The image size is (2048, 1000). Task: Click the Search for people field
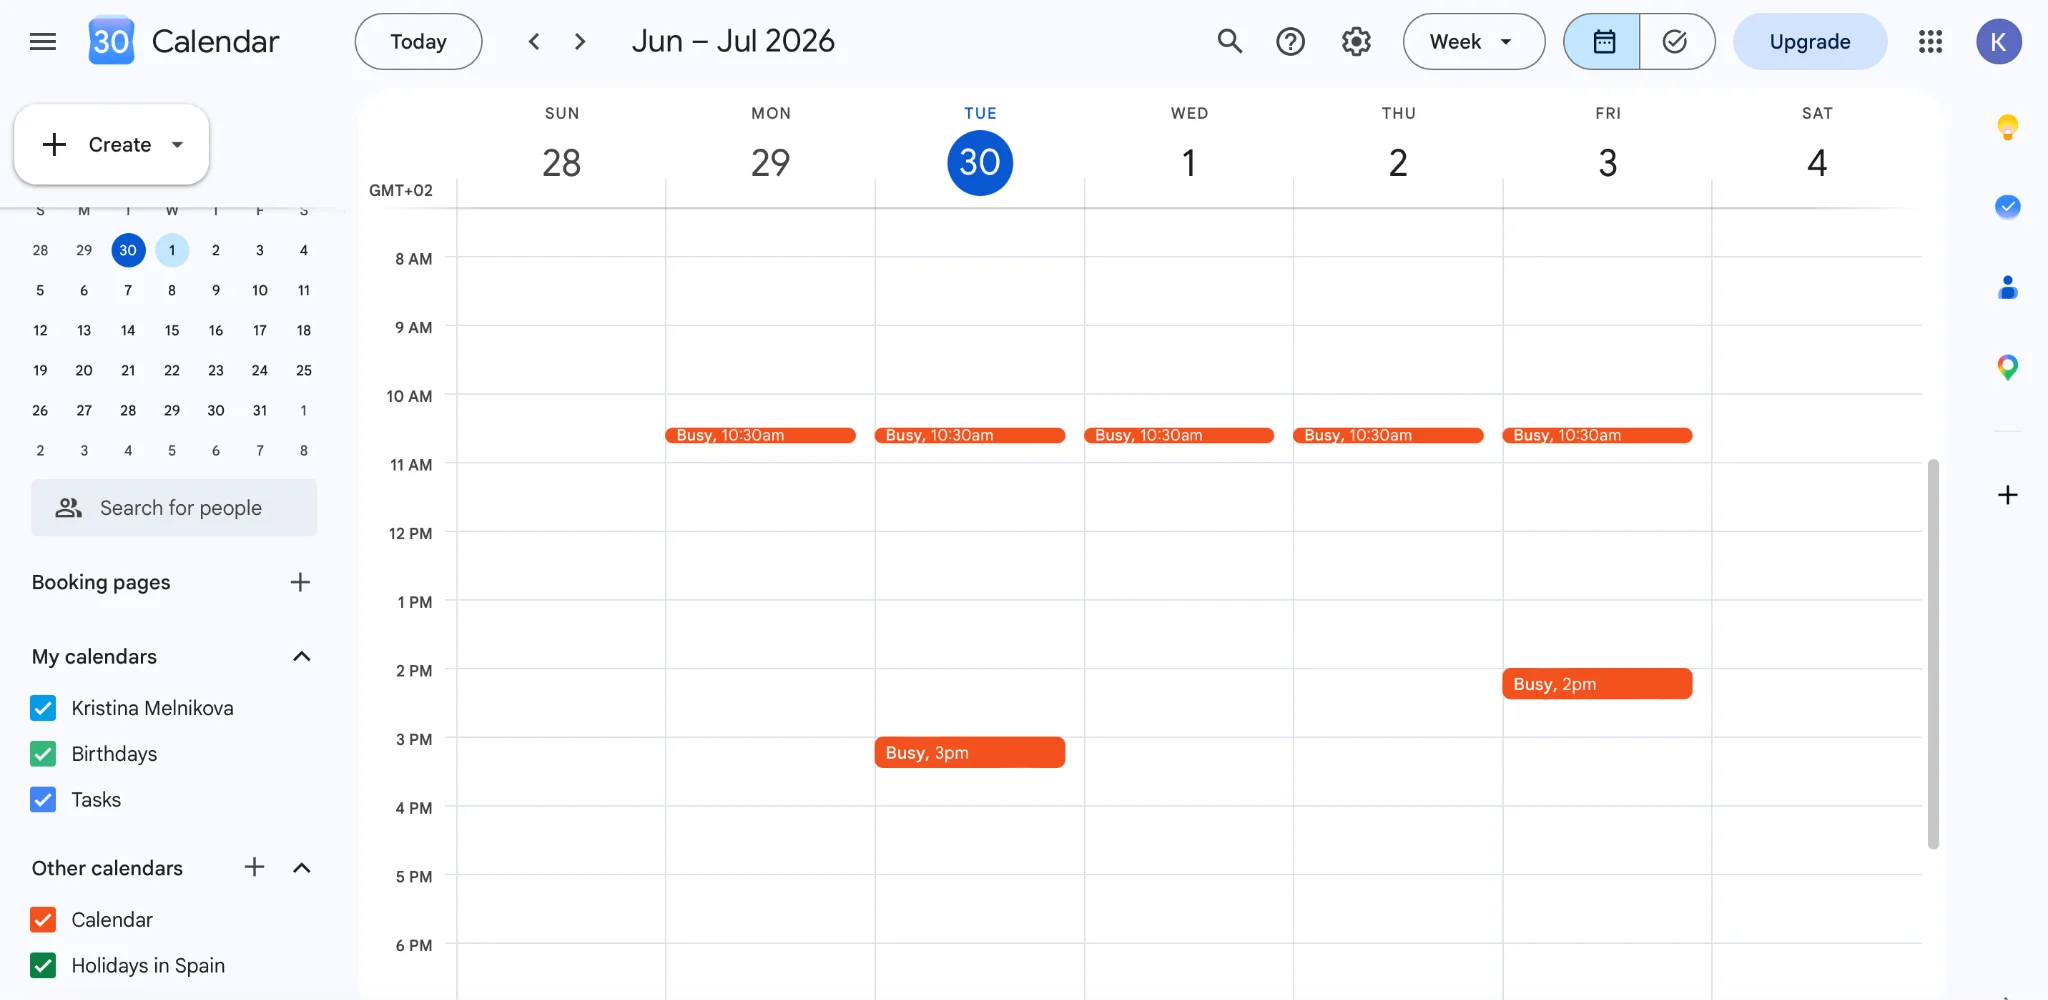(x=174, y=508)
